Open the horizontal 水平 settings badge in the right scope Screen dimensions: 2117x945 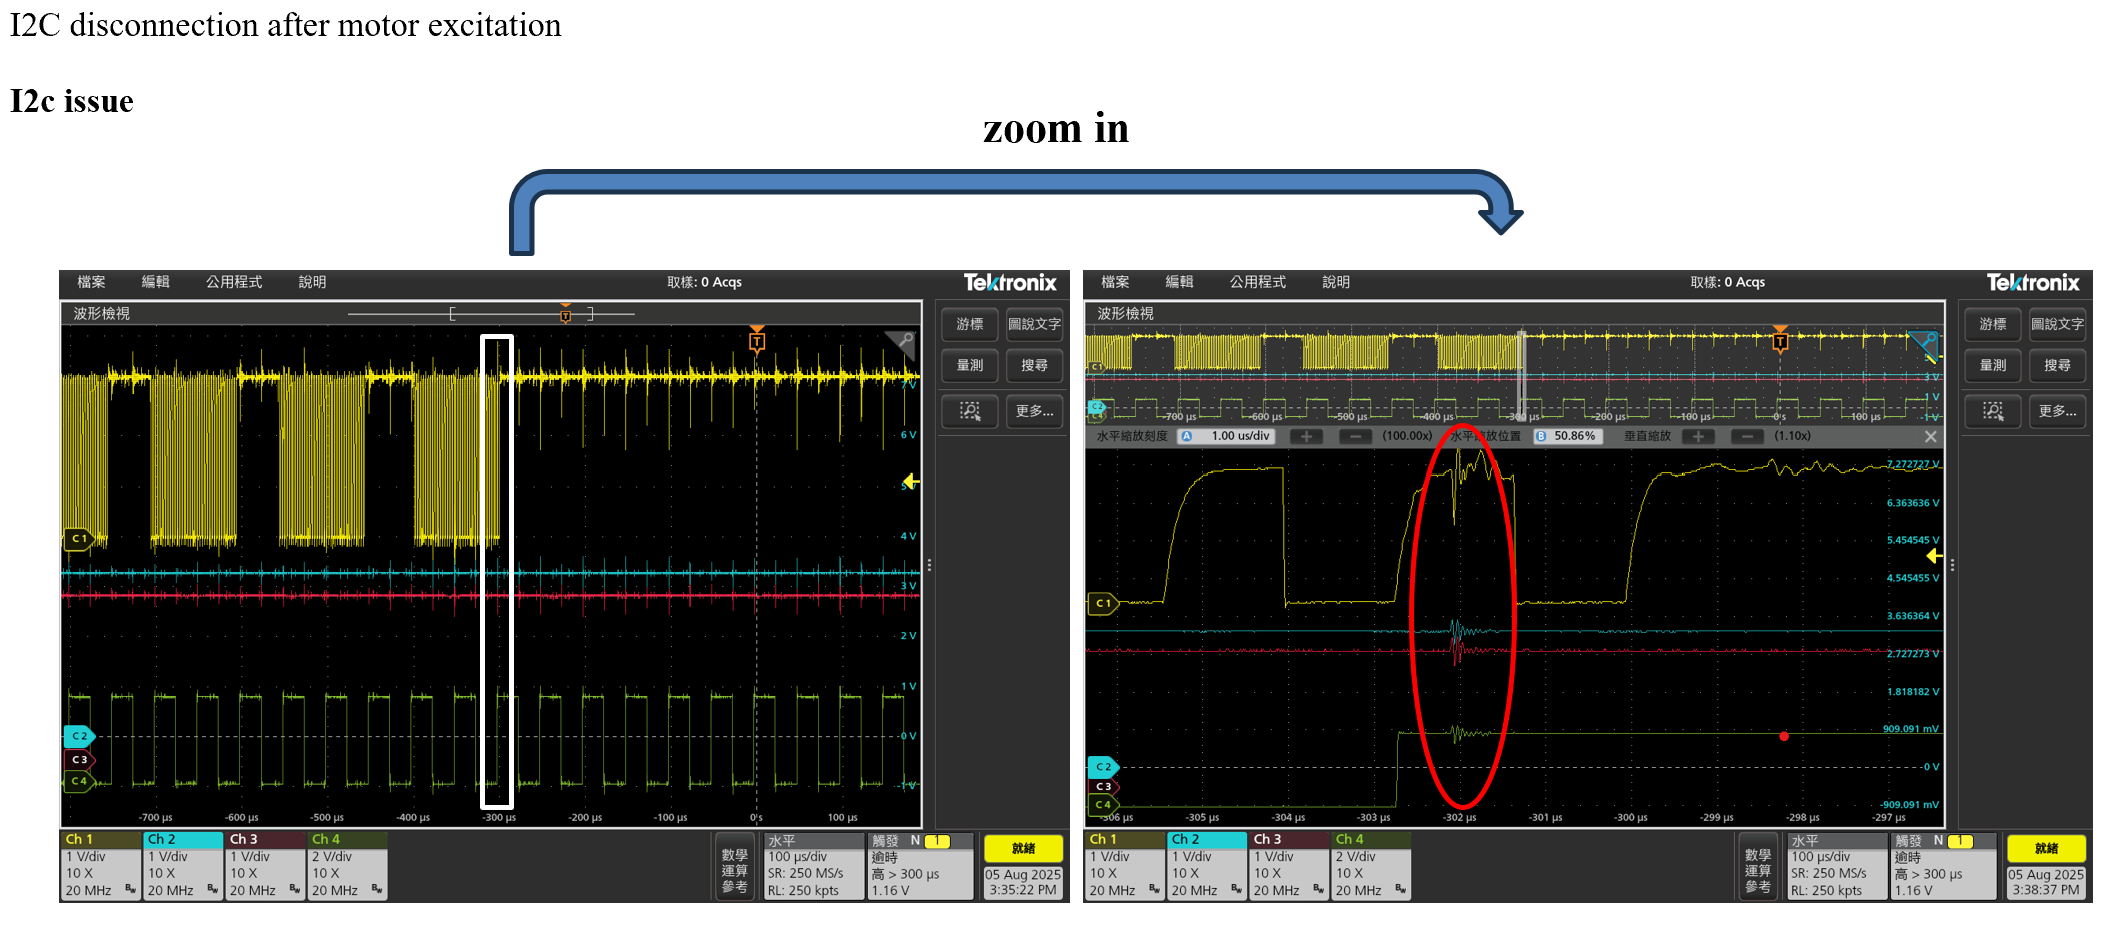click(1837, 866)
